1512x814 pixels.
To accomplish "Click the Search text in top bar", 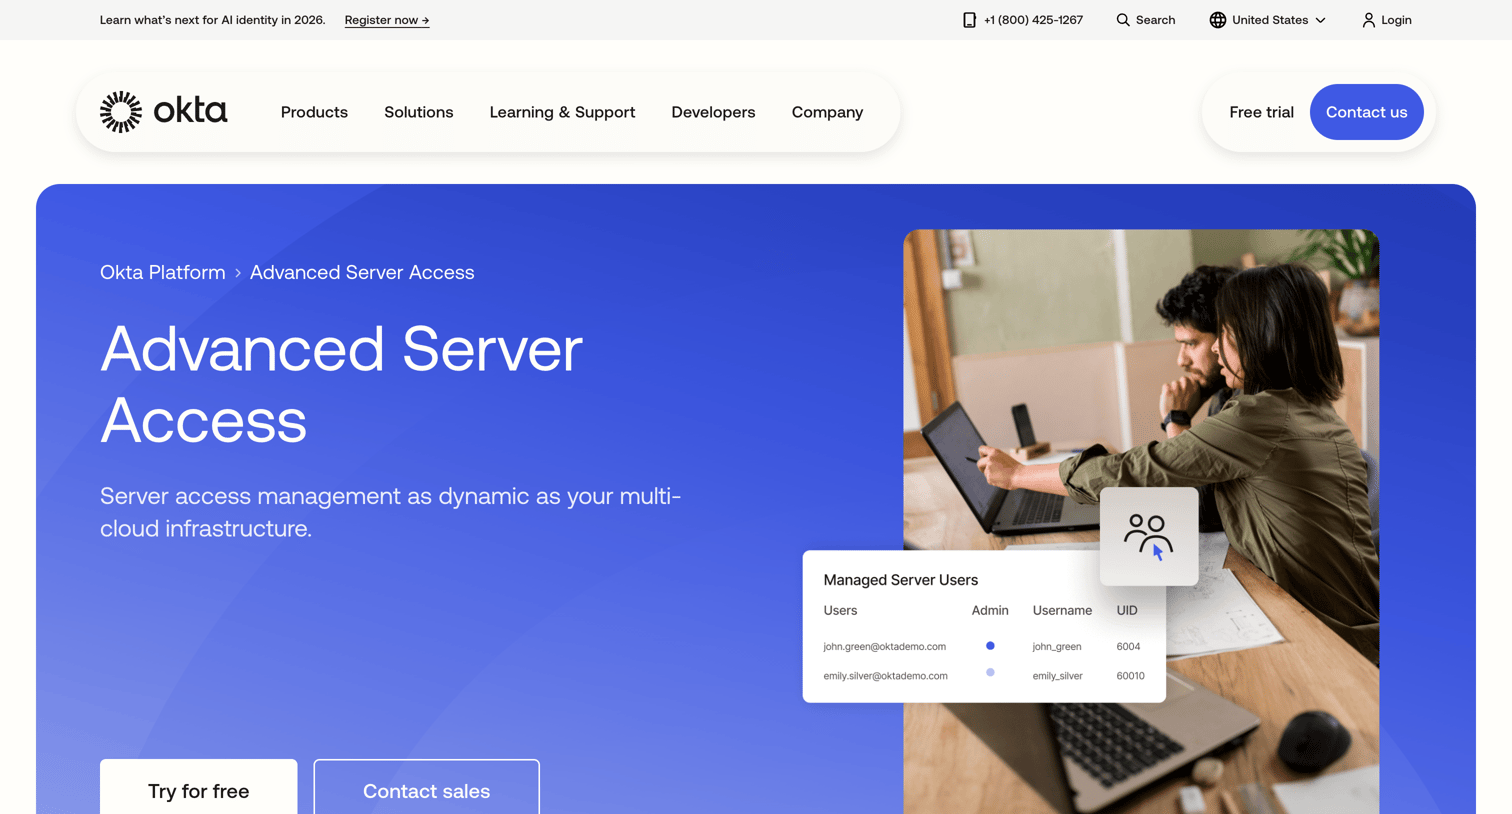I will (1155, 20).
